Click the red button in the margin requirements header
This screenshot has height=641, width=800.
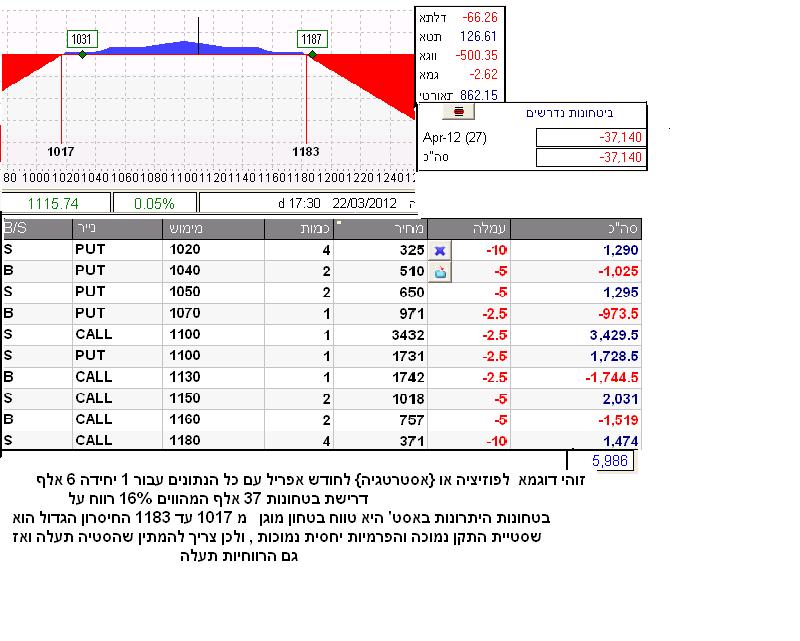[463, 113]
